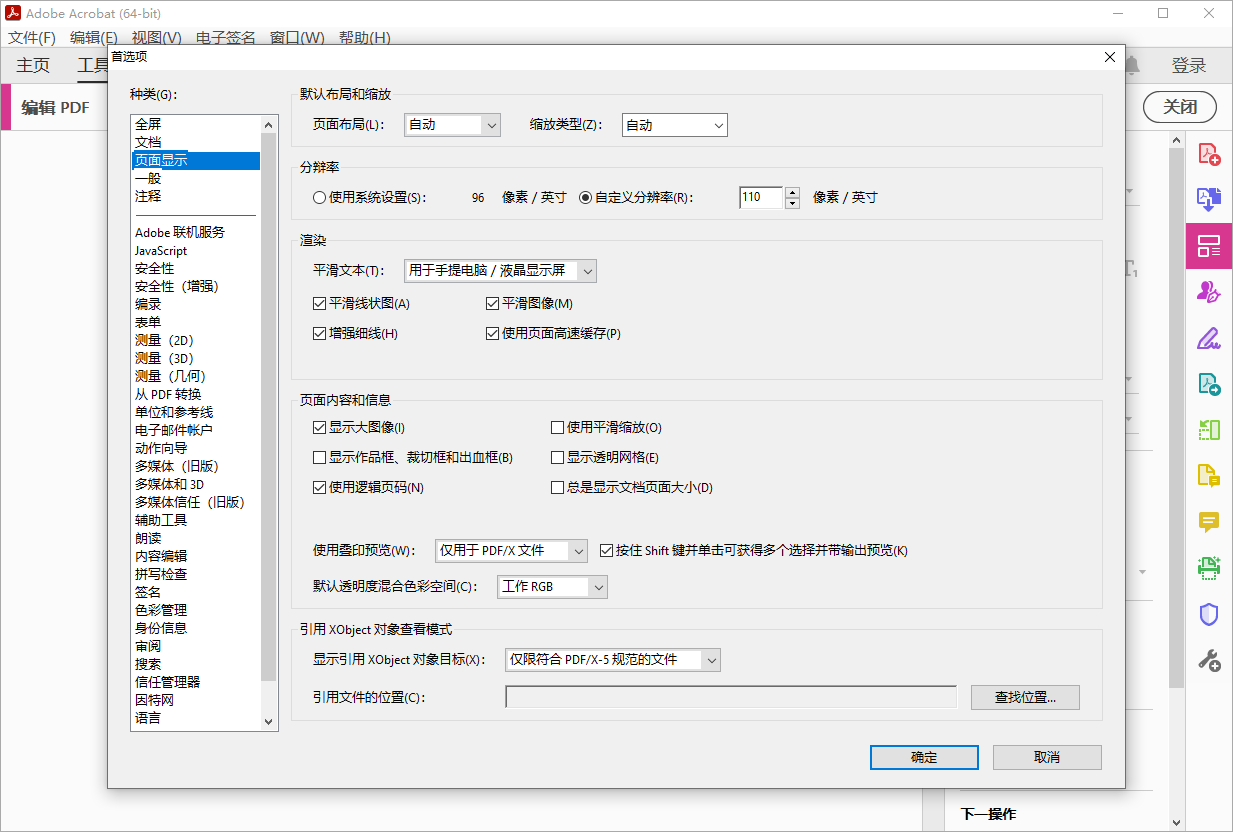
Task: Open the Protect shield tool
Action: 1208,613
